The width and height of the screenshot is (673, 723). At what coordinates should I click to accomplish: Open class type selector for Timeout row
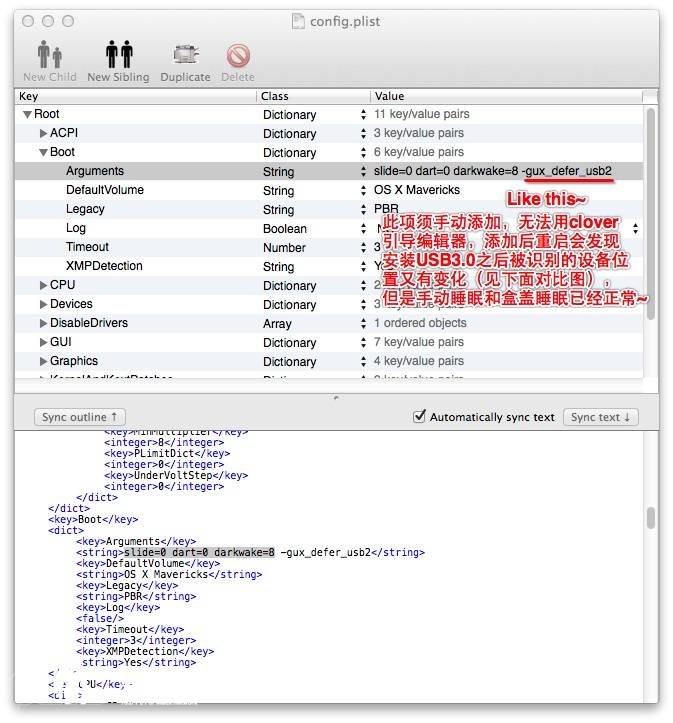(x=363, y=248)
